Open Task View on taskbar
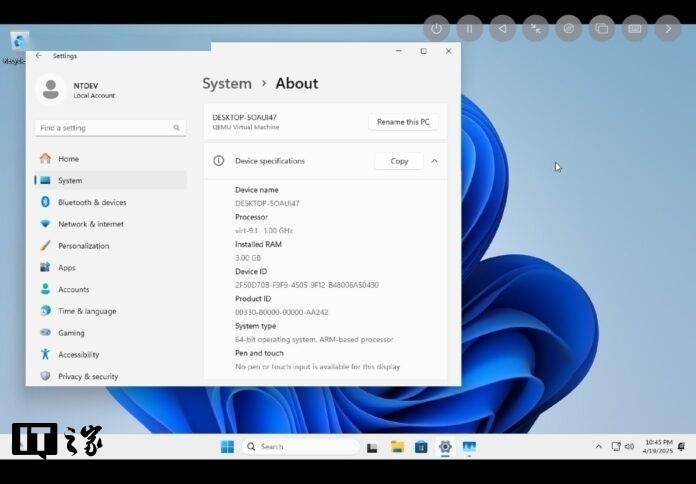 click(372, 448)
